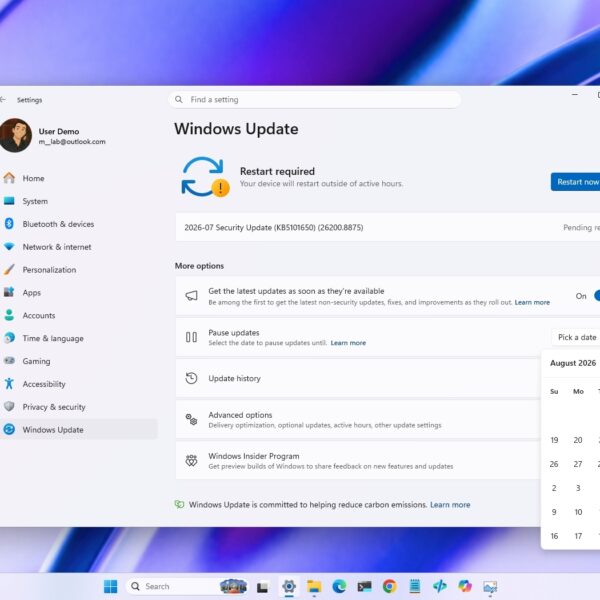
Task: Click the taskbar Search box
Action: point(188,587)
